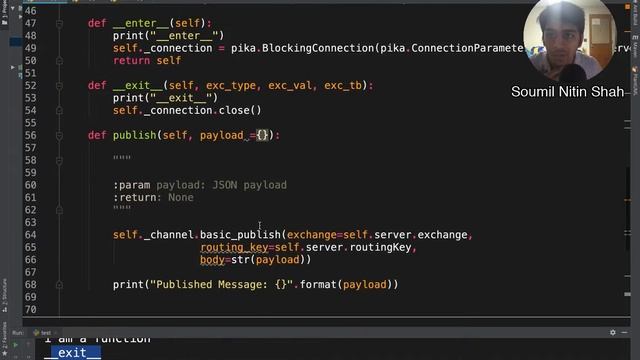Click the orange inspection status indicator
The width and height of the screenshot is (640, 360).
[x=627, y=7]
